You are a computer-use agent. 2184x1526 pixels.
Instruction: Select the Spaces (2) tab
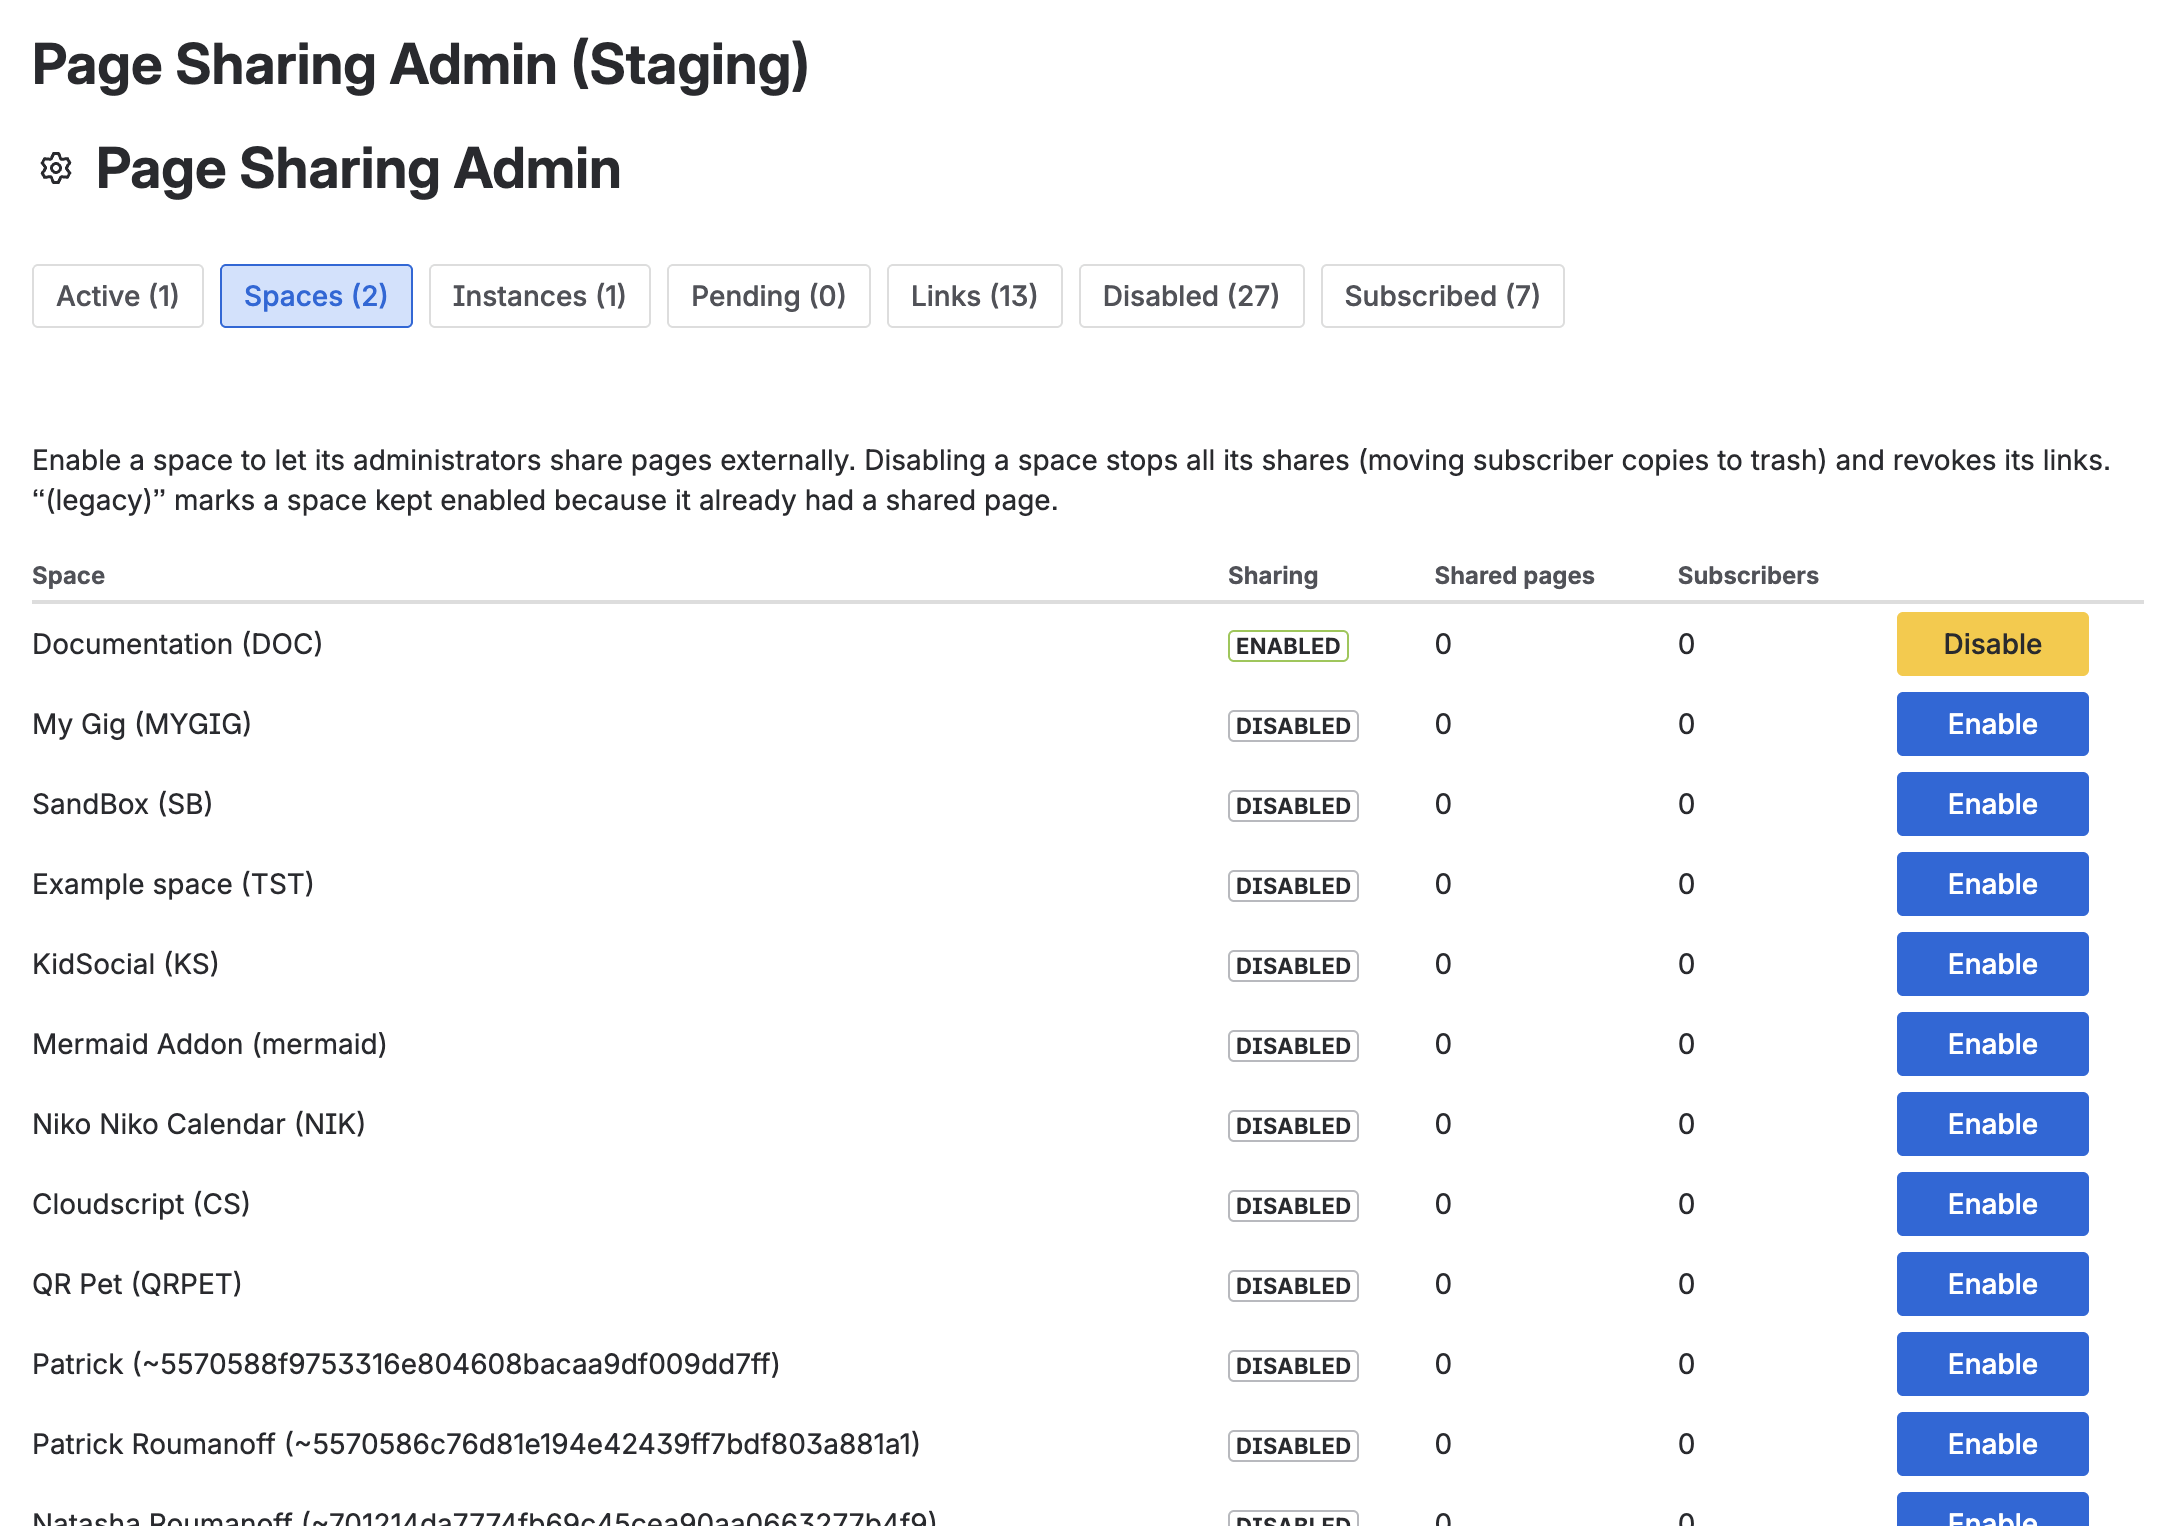click(316, 296)
